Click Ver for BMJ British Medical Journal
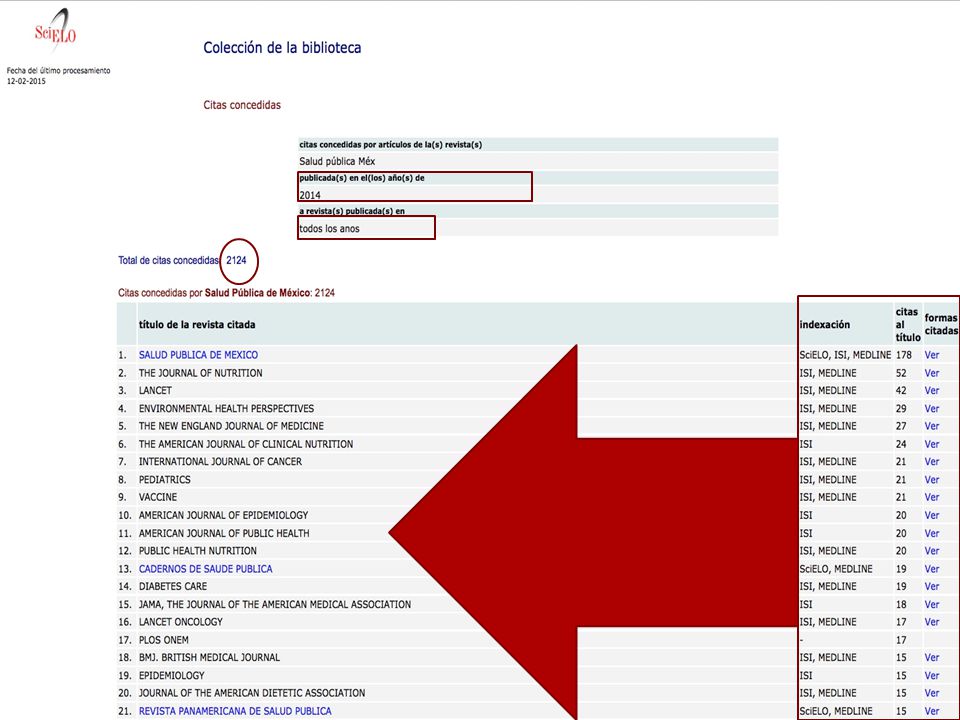The height and width of the screenshot is (720, 960). (x=932, y=658)
